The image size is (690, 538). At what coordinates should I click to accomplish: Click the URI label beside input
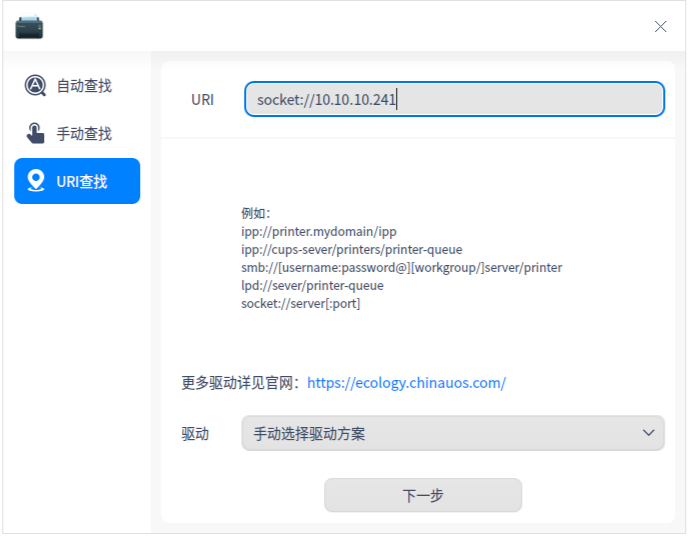tap(202, 100)
